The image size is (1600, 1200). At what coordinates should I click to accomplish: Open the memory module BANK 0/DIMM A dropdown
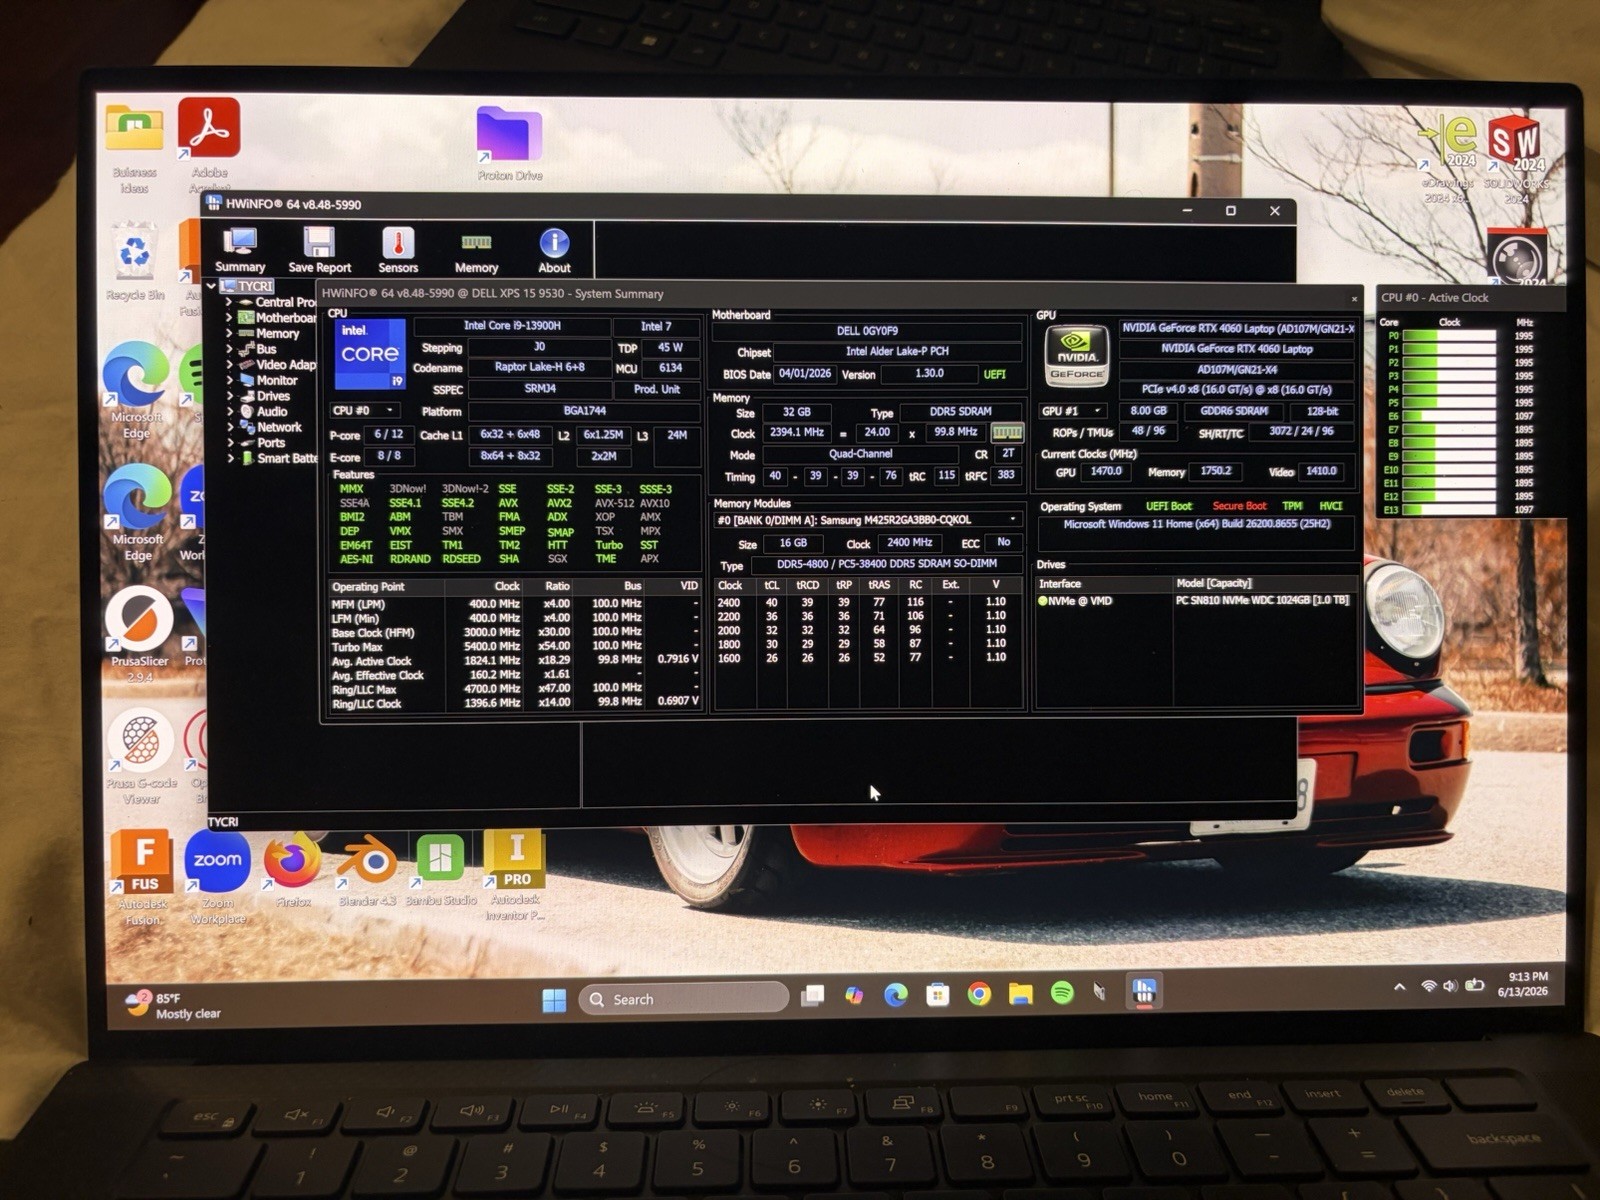[868, 520]
